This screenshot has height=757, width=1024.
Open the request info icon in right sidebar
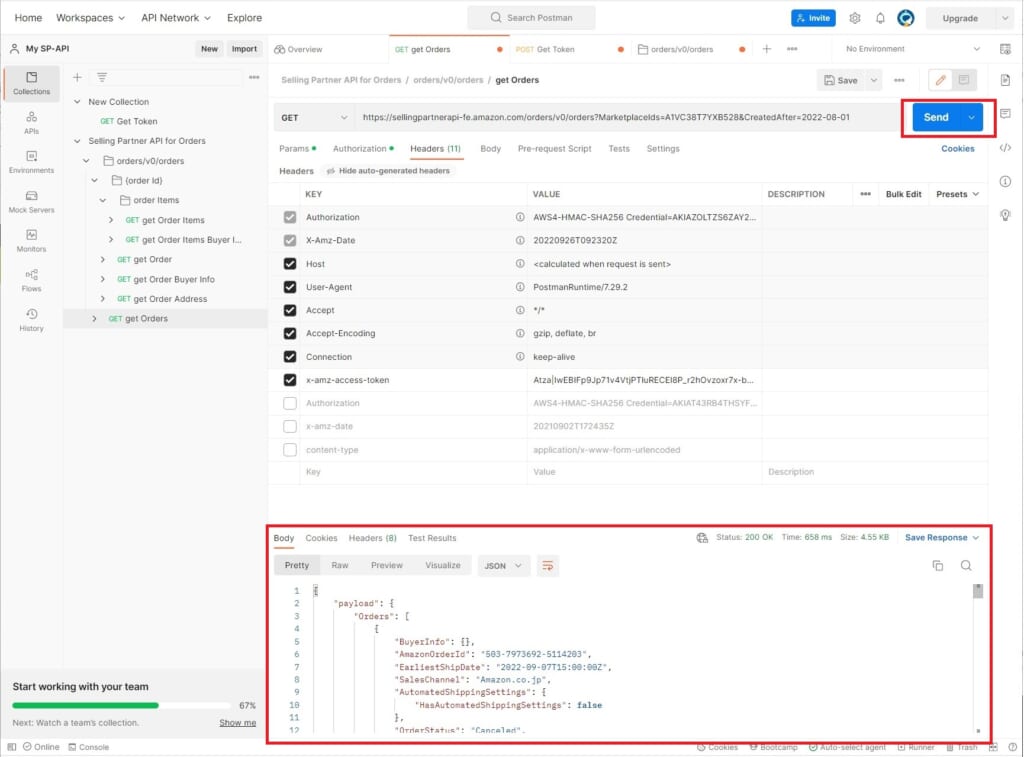pyautogui.click(x=1006, y=182)
